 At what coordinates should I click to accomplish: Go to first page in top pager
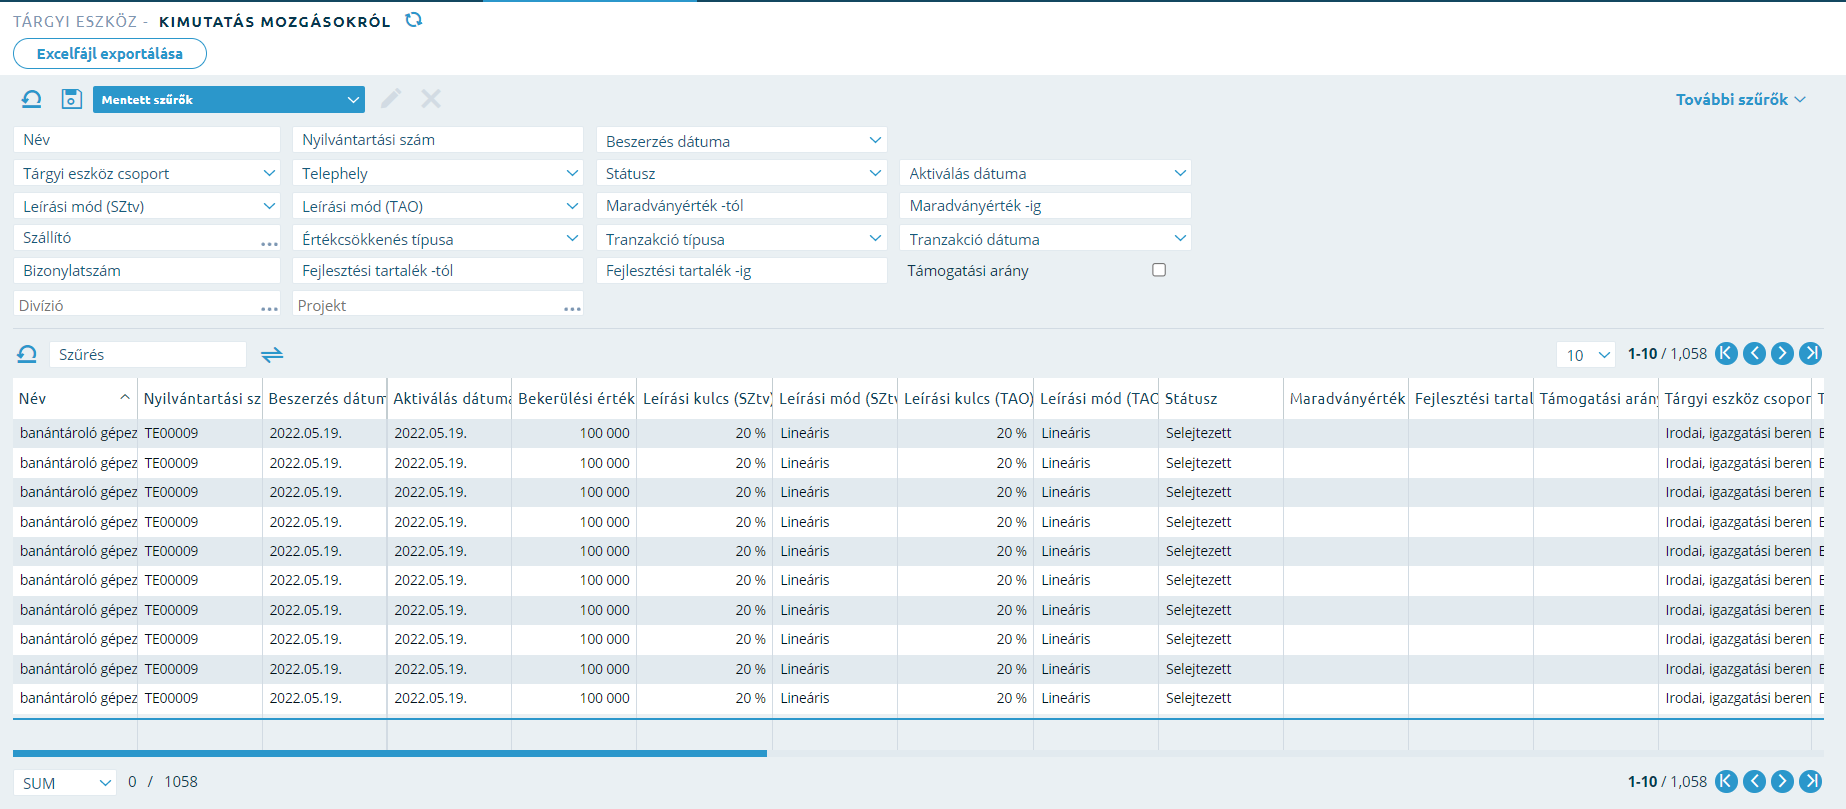pyautogui.click(x=1726, y=353)
